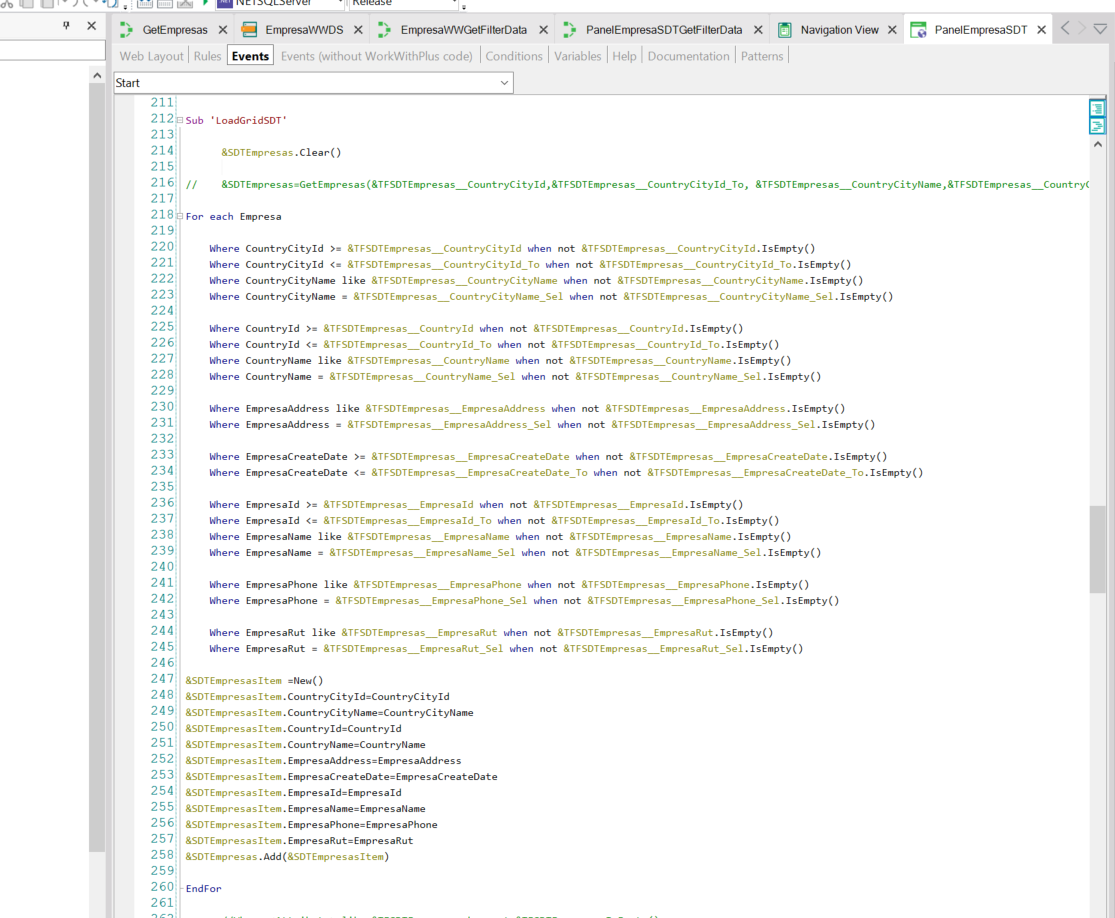The image size is (1115, 918).
Task: Select the PanelEmpresaSDT tab
Action: click(x=981, y=30)
